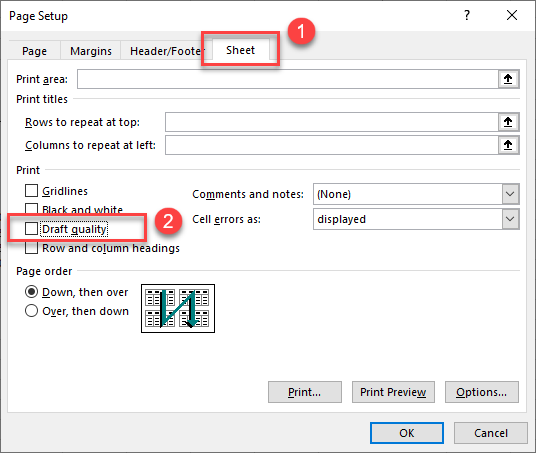Switch to the Page tab
Viewport: 536px width, 453px height.
click(35, 51)
